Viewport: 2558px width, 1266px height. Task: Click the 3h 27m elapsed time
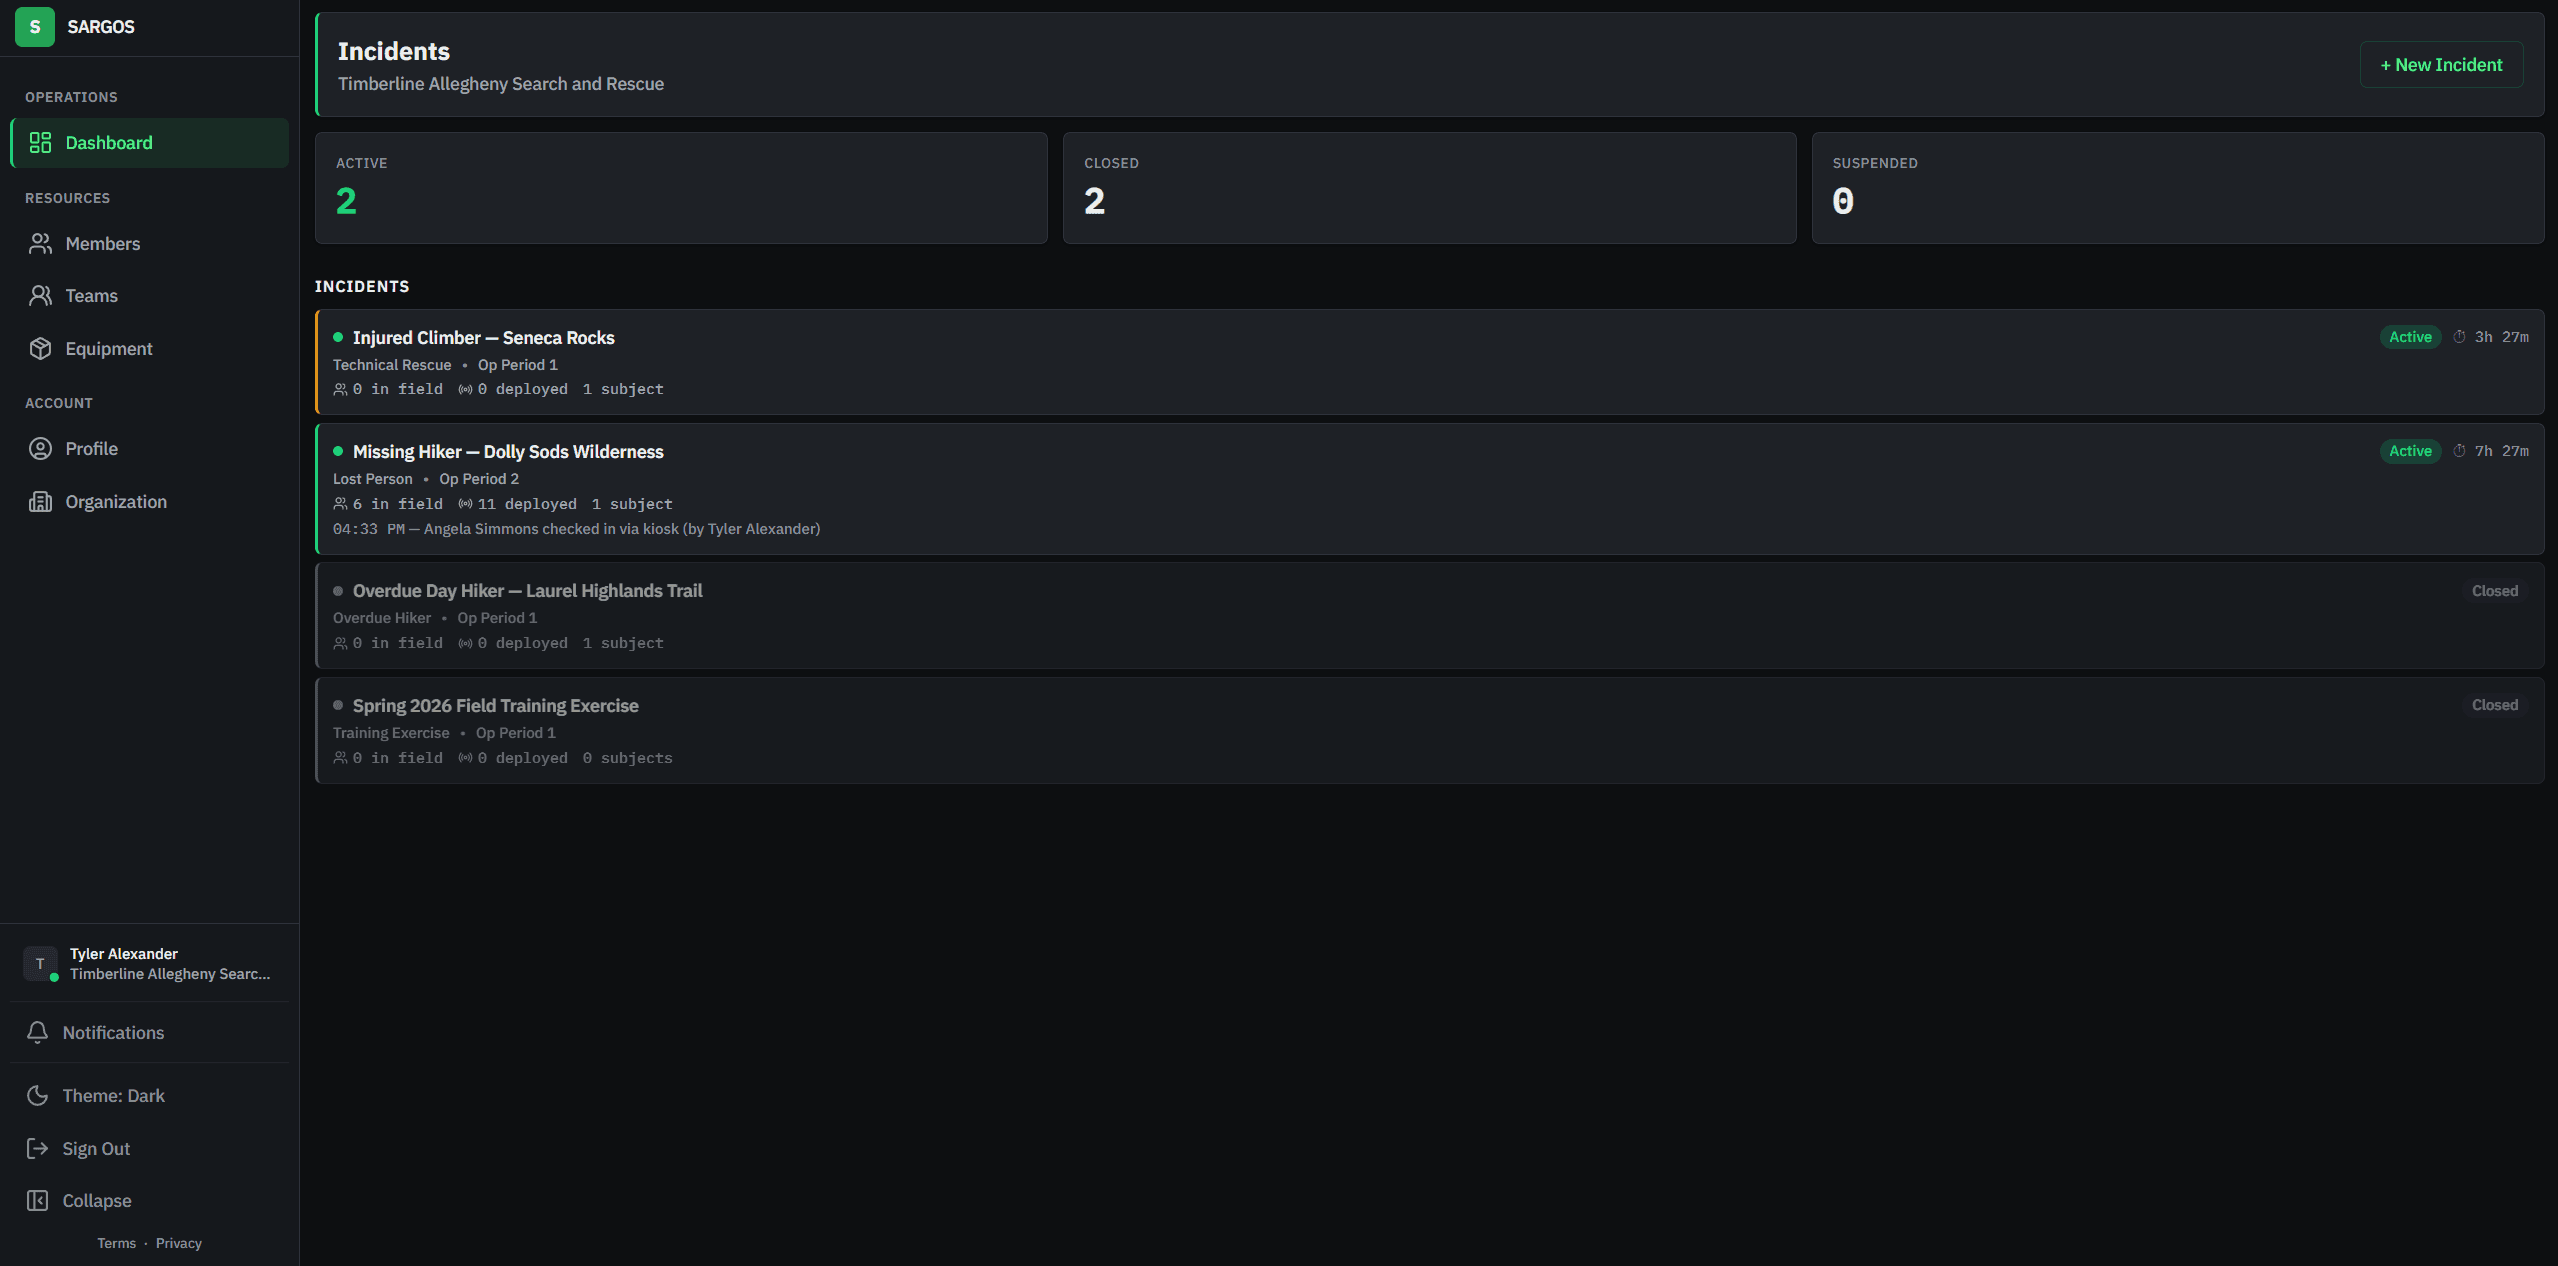(x=2501, y=337)
